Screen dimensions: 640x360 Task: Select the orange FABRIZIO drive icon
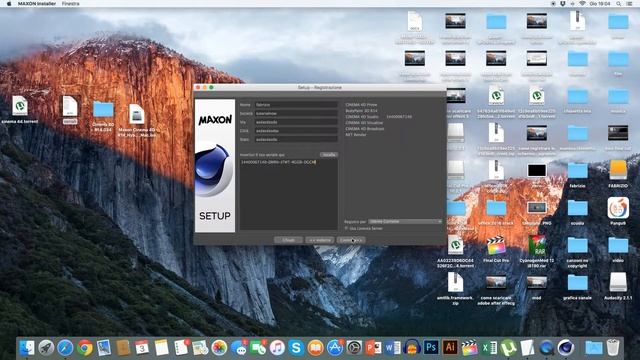(618, 171)
